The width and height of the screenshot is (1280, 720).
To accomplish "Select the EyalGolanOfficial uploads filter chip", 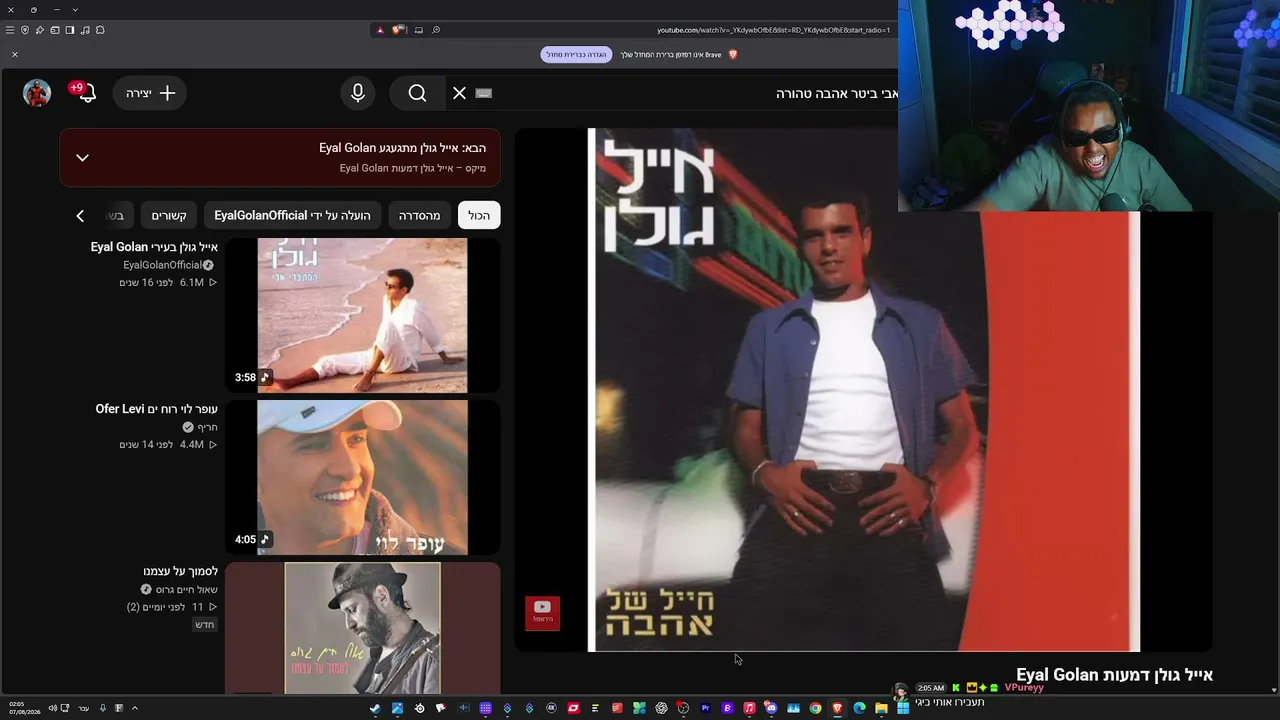I will click(x=292, y=215).
